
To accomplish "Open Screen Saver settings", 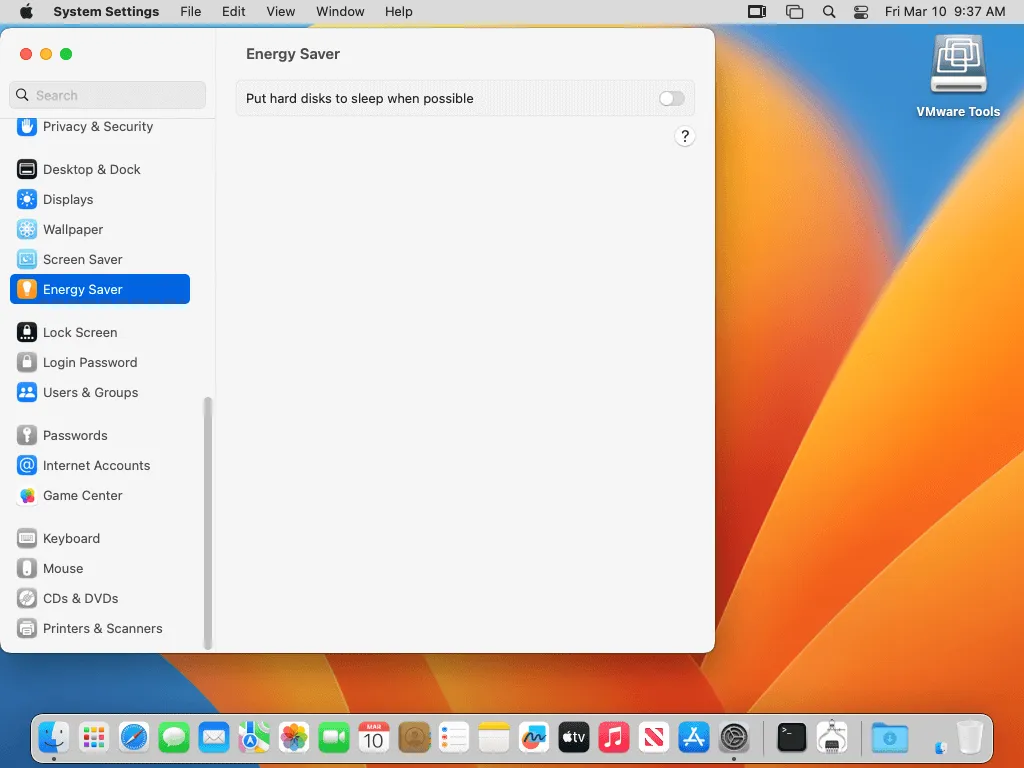I will coord(82,260).
